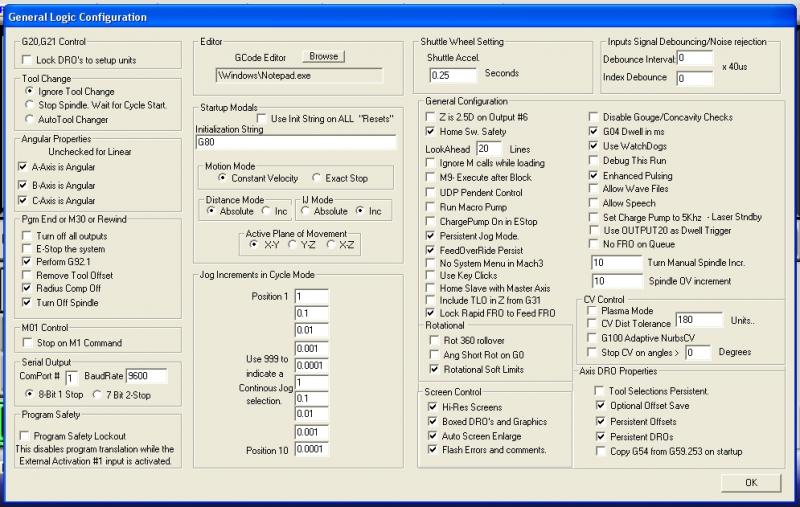Screen dimensions: 800x507
Task: Select Y-Z active plane
Action: click(292, 245)
